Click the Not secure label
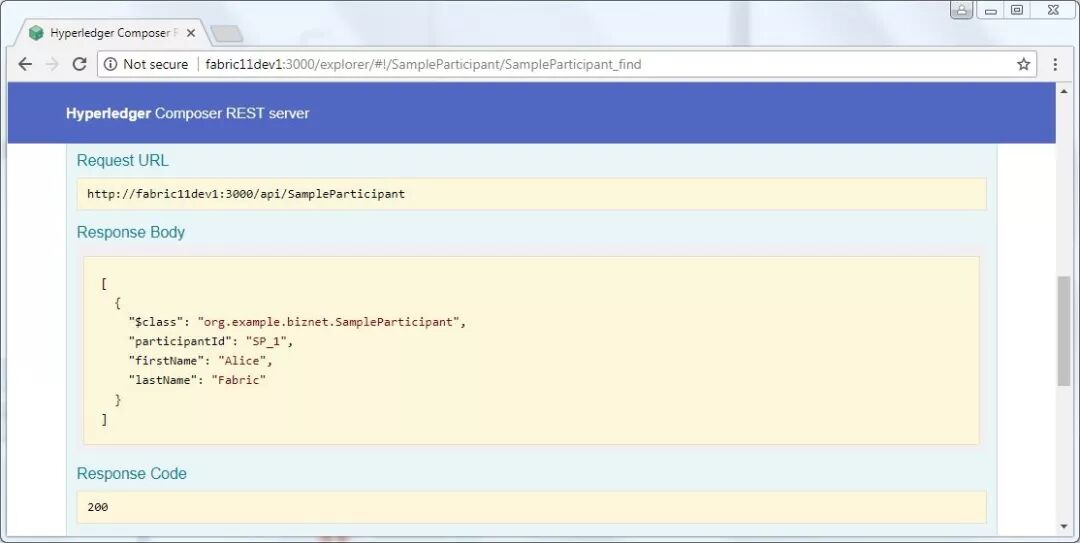The height and width of the screenshot is (543, 1080). [x=156, y=64]
